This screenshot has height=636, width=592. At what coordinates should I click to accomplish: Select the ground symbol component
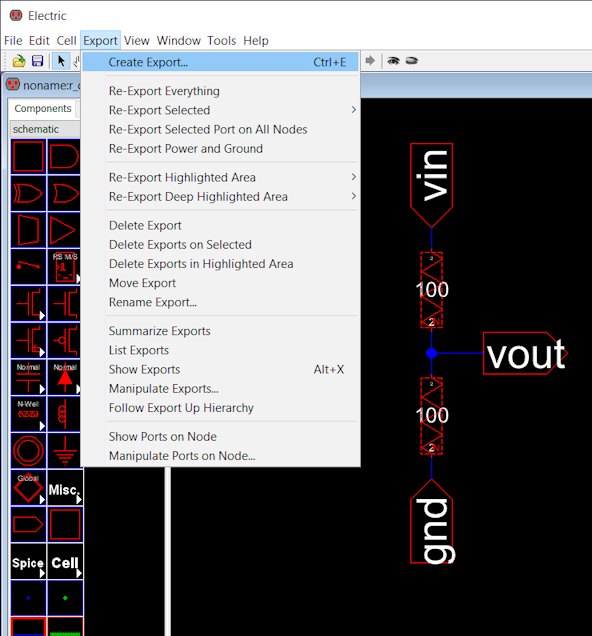65,451
